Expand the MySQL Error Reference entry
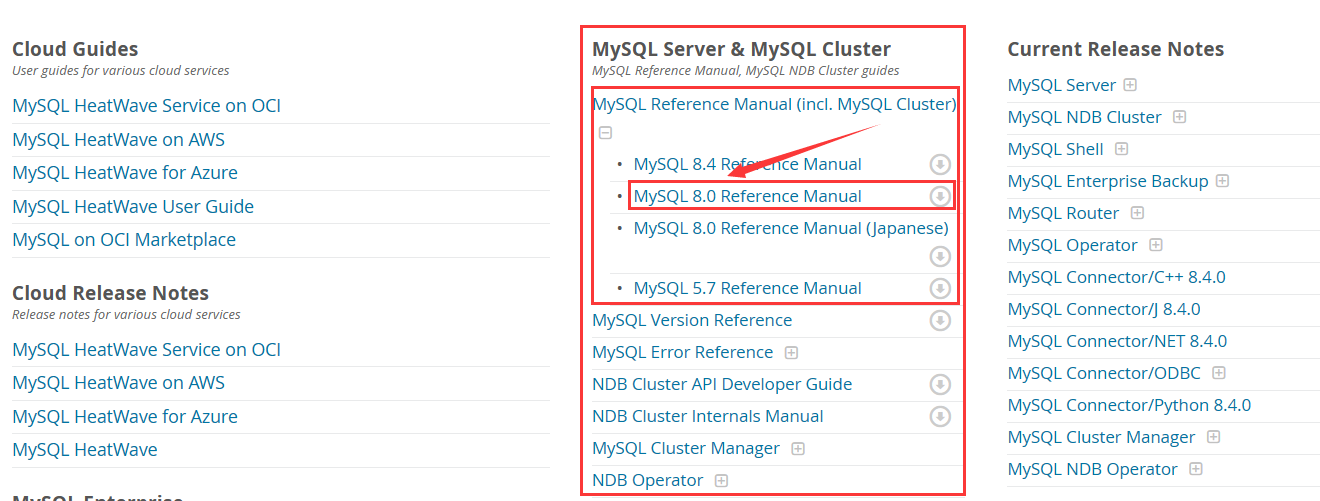The height and width of the screenshot is (501, 1320). pyautogui.click(x=791, y=352)
